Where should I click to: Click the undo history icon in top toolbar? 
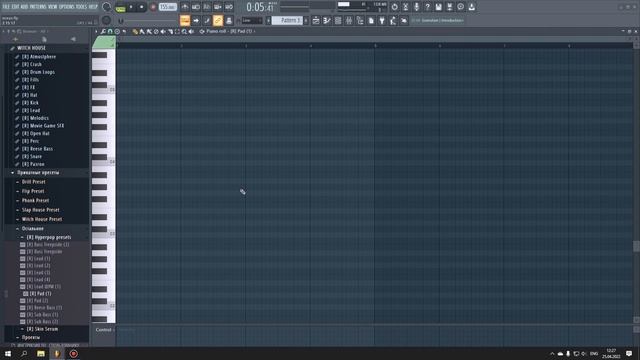[394, 7]
